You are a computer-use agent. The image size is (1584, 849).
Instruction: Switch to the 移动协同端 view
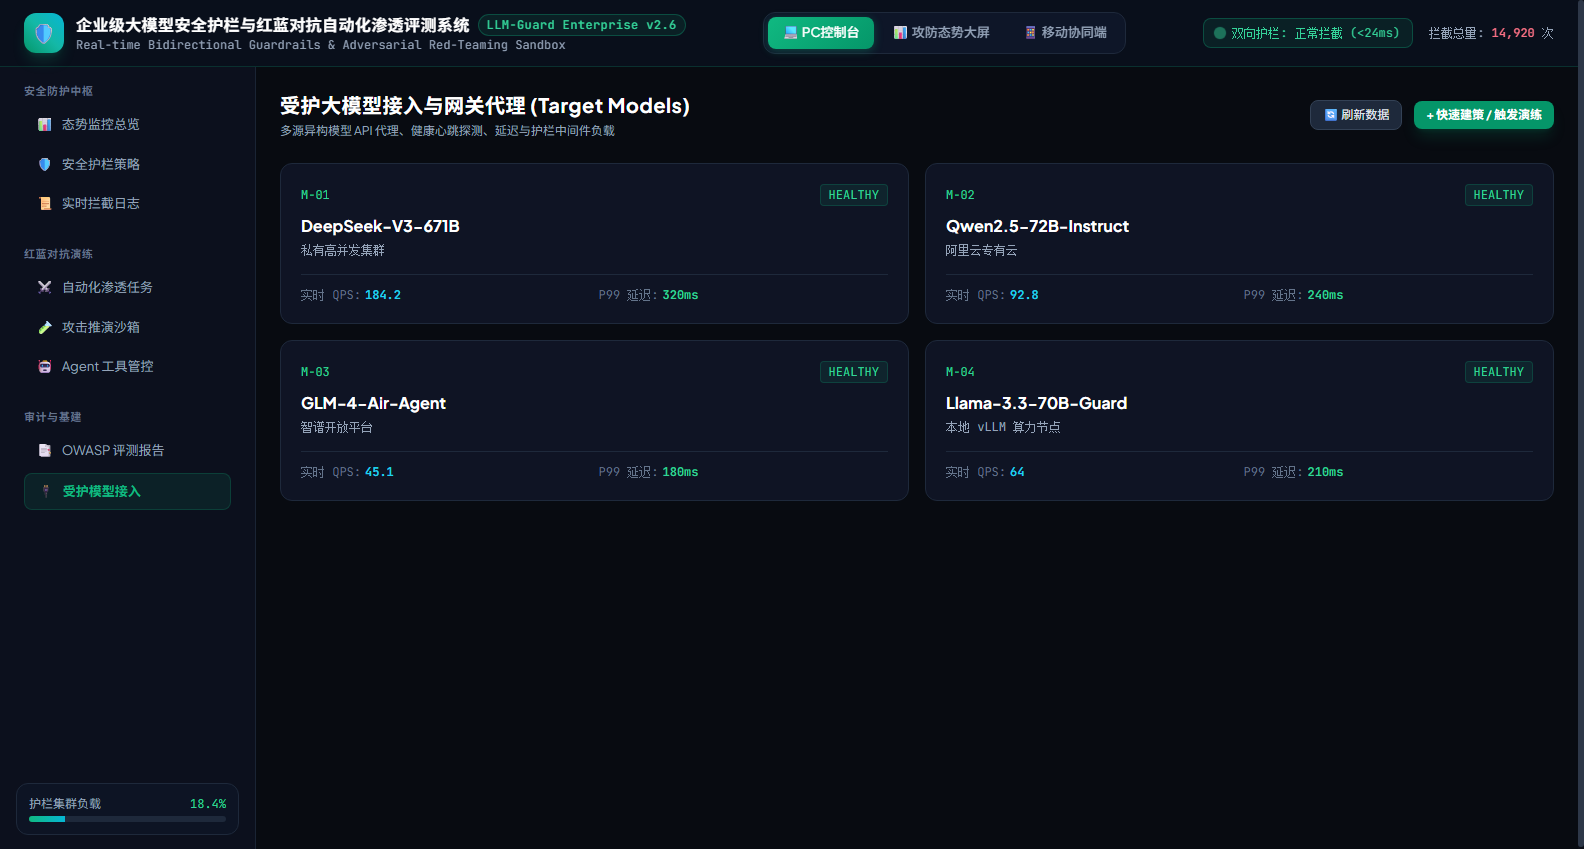point(1065,33)
